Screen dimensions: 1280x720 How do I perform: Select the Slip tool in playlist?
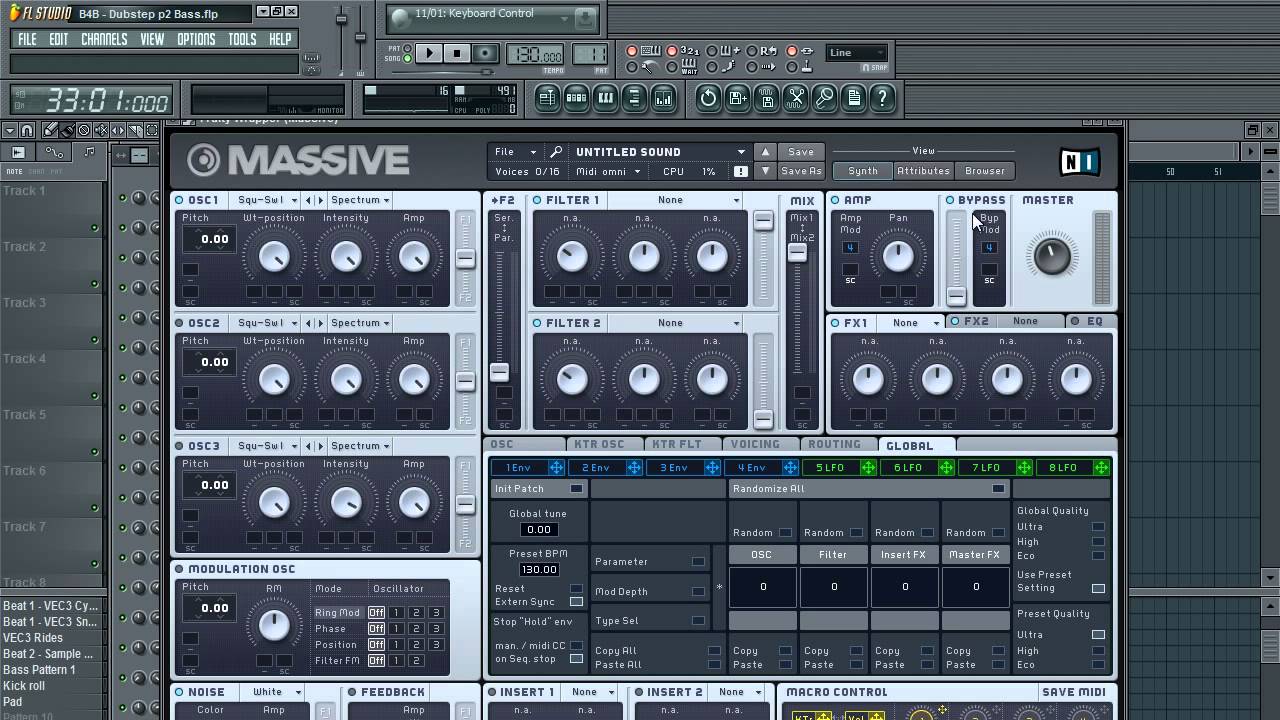pyautogui.click(x=118, y=130)
